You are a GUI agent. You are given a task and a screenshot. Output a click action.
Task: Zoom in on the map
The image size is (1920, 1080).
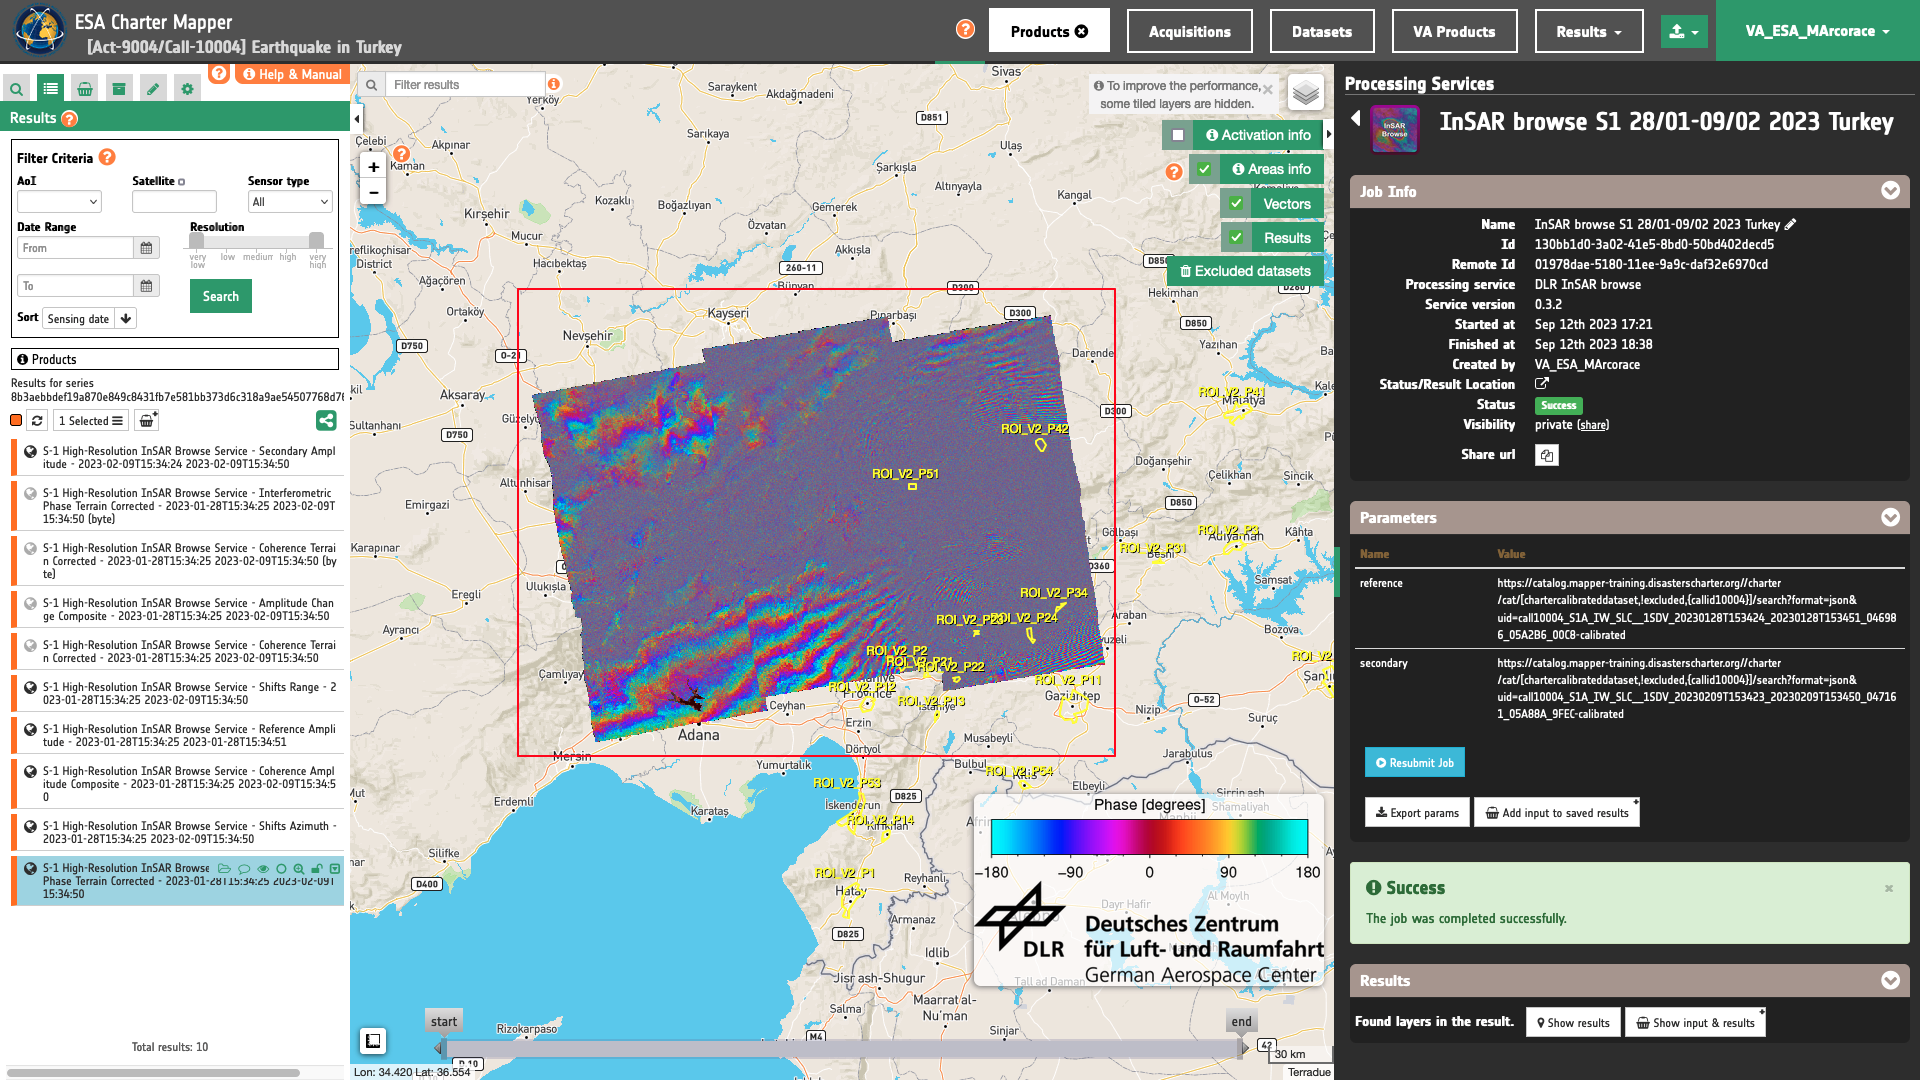(x=373, y=167)
